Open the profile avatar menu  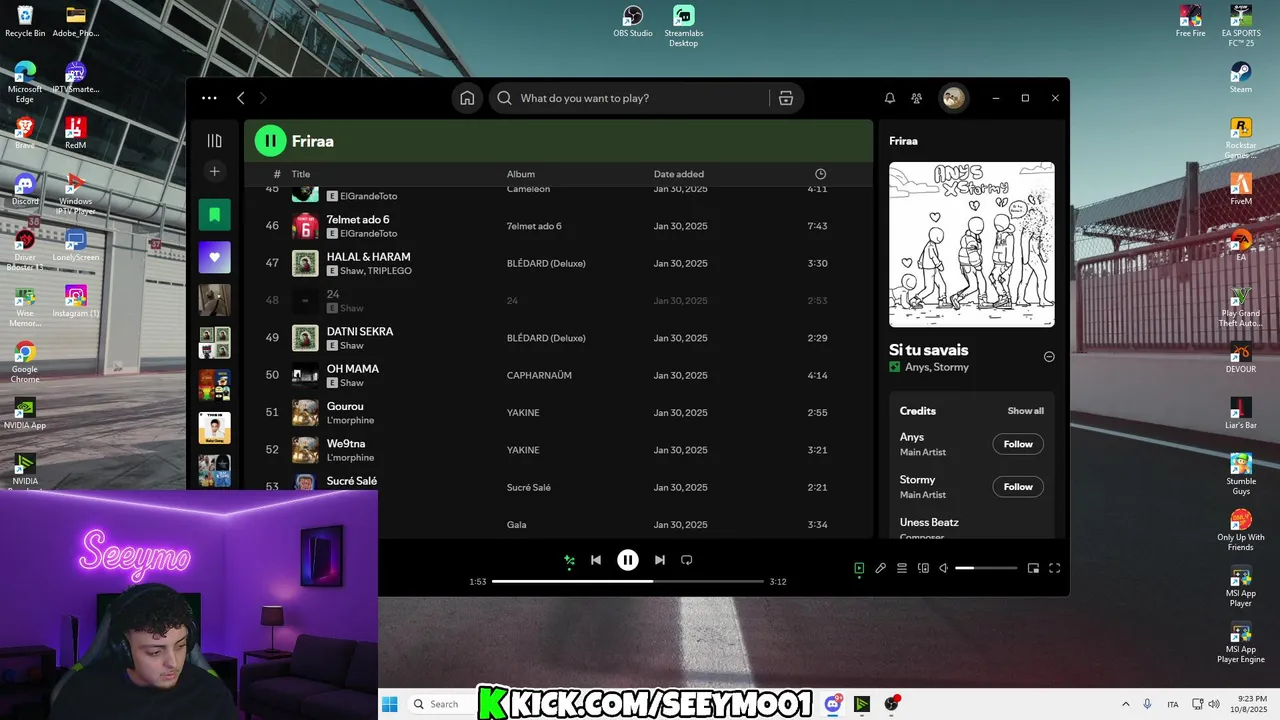[x=953, y=98]
